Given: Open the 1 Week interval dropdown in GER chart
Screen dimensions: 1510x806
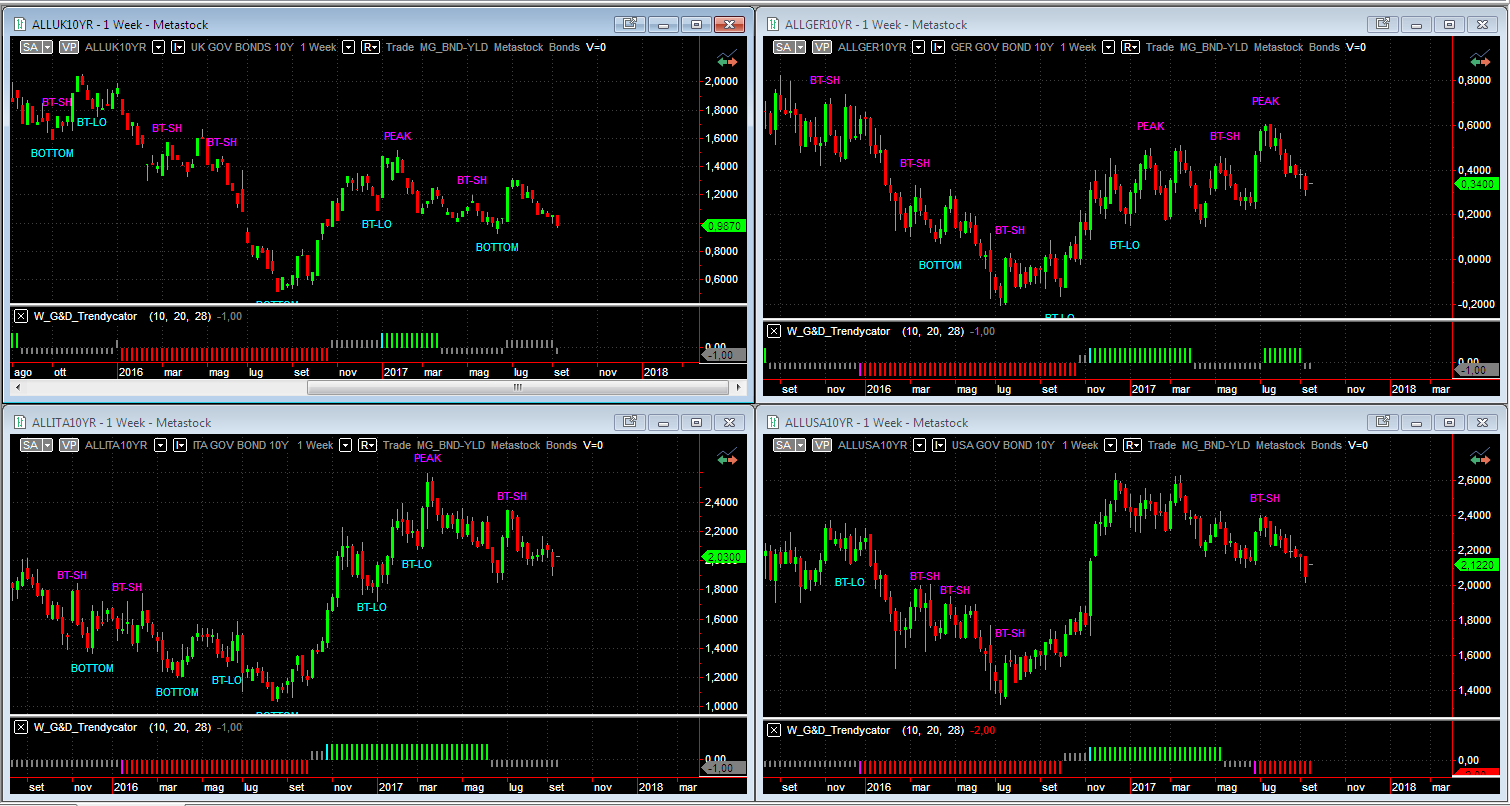Looking at the screenshot, I should coord(1109,47).
